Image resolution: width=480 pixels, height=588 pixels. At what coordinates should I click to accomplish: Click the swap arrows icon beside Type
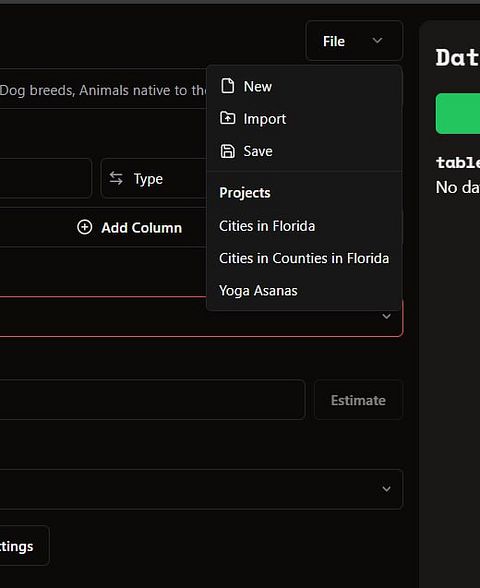point(116,178)
